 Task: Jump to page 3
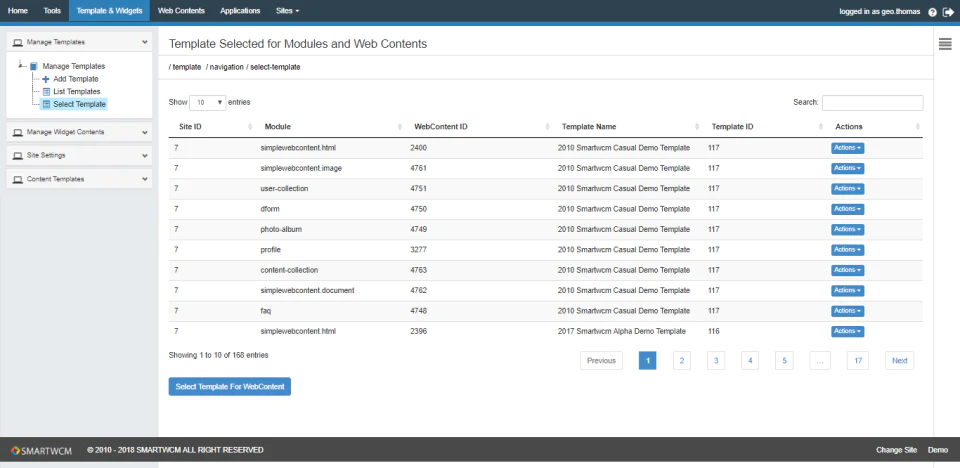pyautogui.click(x=716, y=361)
